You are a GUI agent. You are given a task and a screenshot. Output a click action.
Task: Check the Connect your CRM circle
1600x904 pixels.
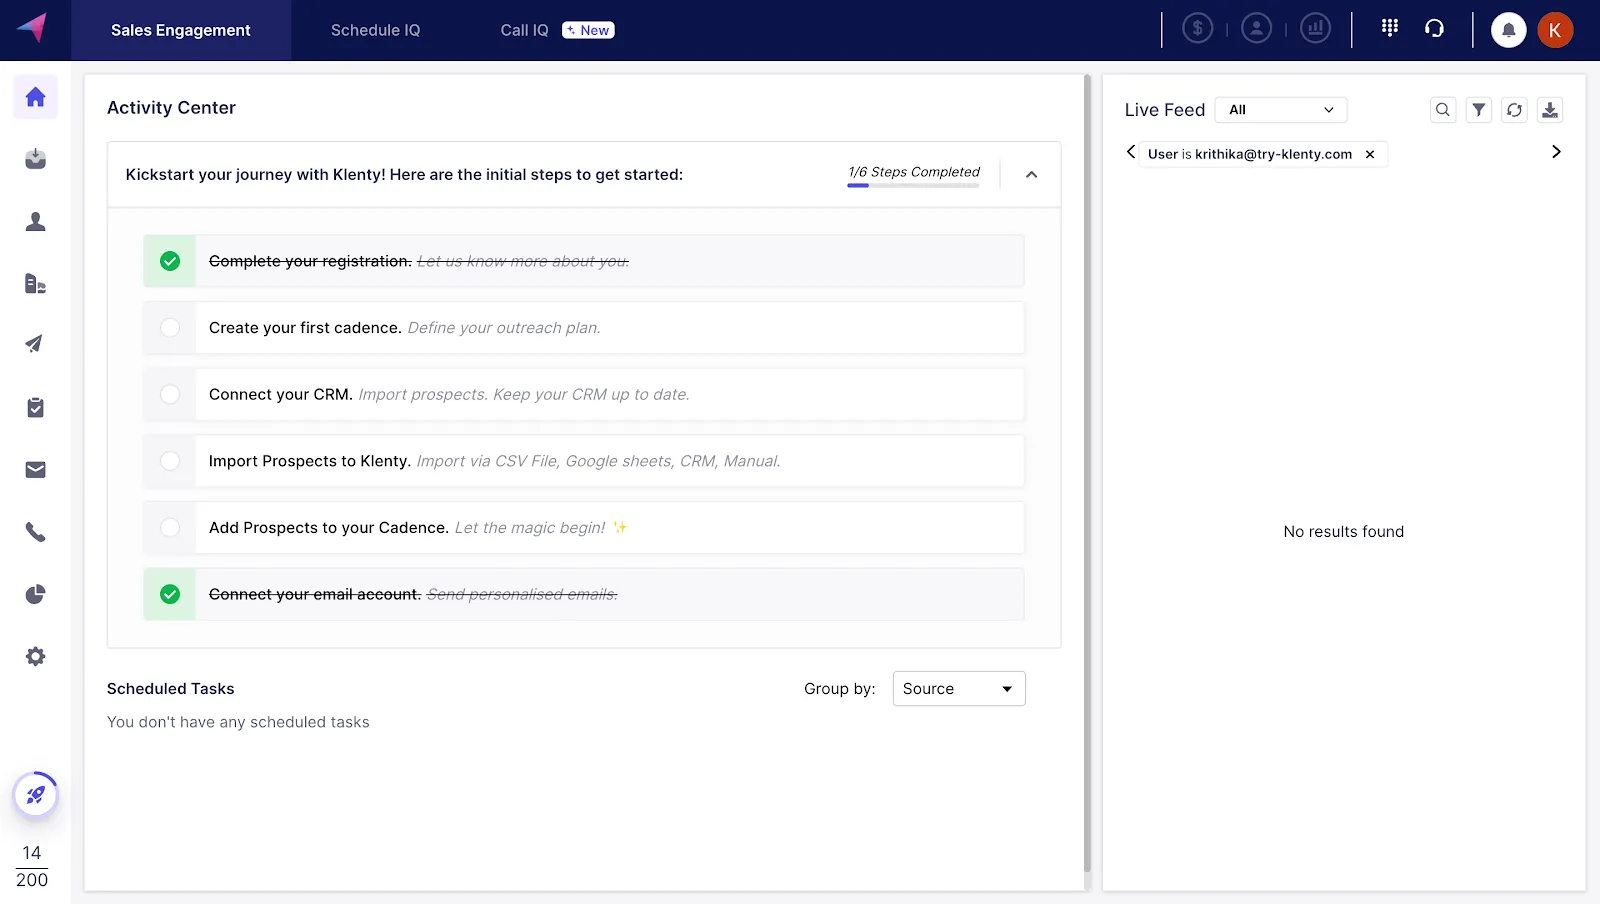[170, 394]
